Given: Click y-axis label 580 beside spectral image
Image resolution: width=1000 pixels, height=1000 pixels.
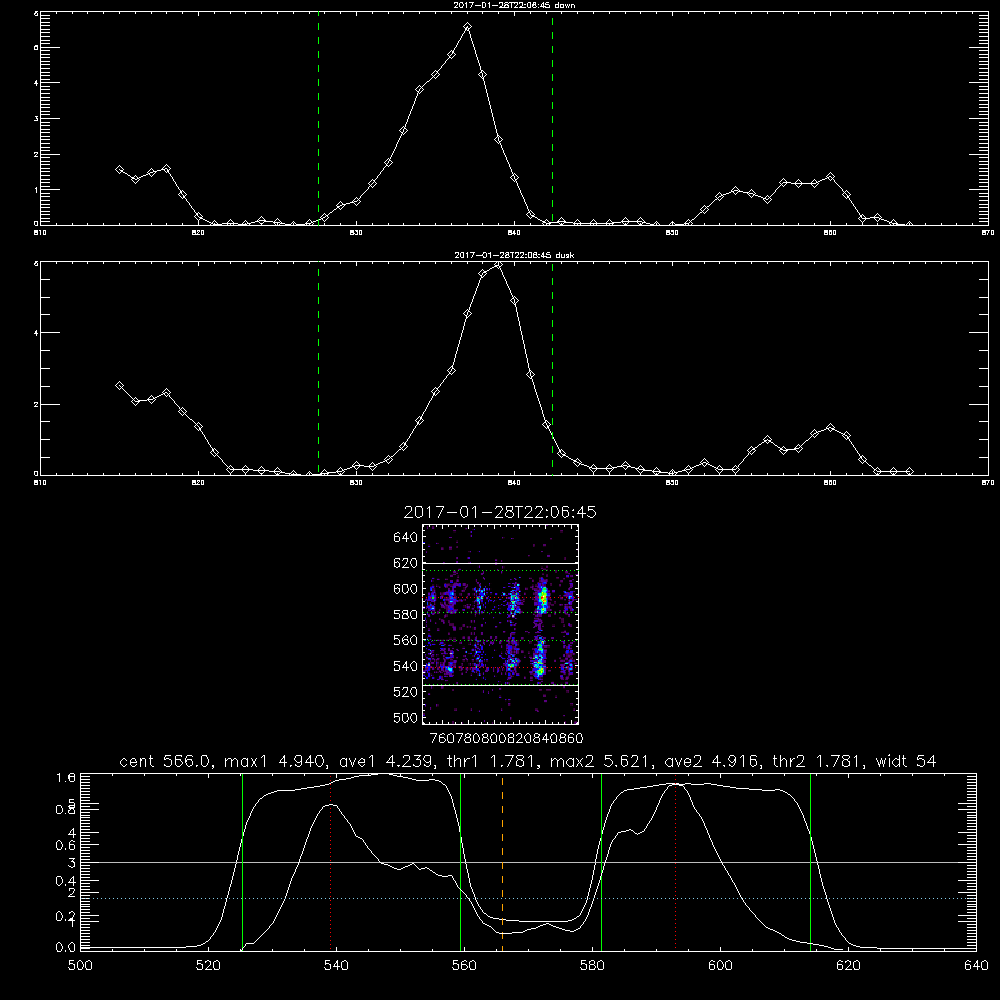Looking at the screenshot, I should pyautogui.click(x=406, y=615).
